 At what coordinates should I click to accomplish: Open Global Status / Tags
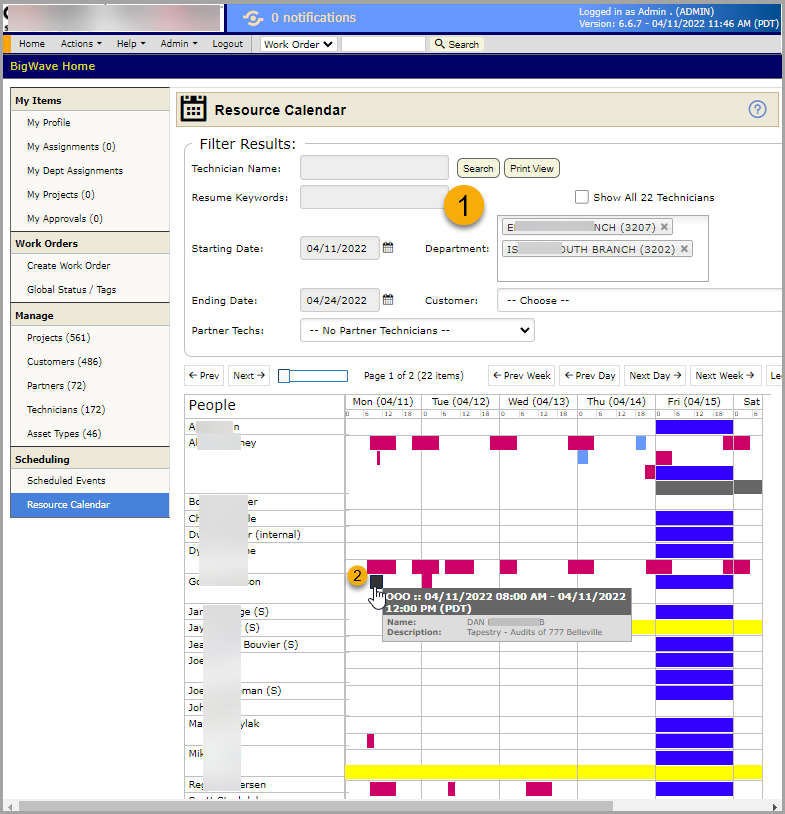(72, 289)
